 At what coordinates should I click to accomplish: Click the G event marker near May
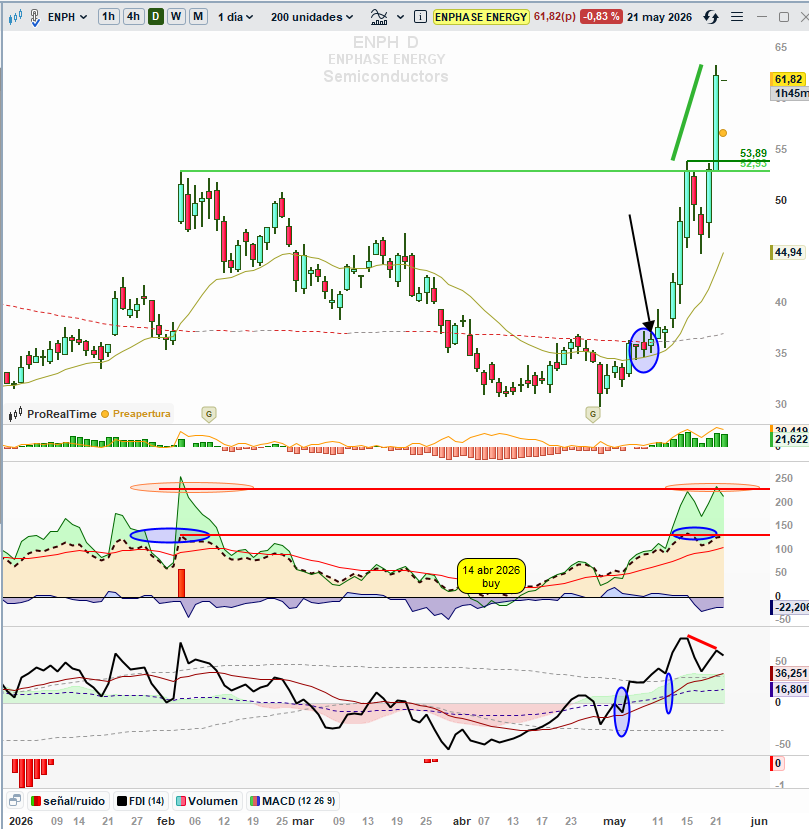[x=593, y=414]
